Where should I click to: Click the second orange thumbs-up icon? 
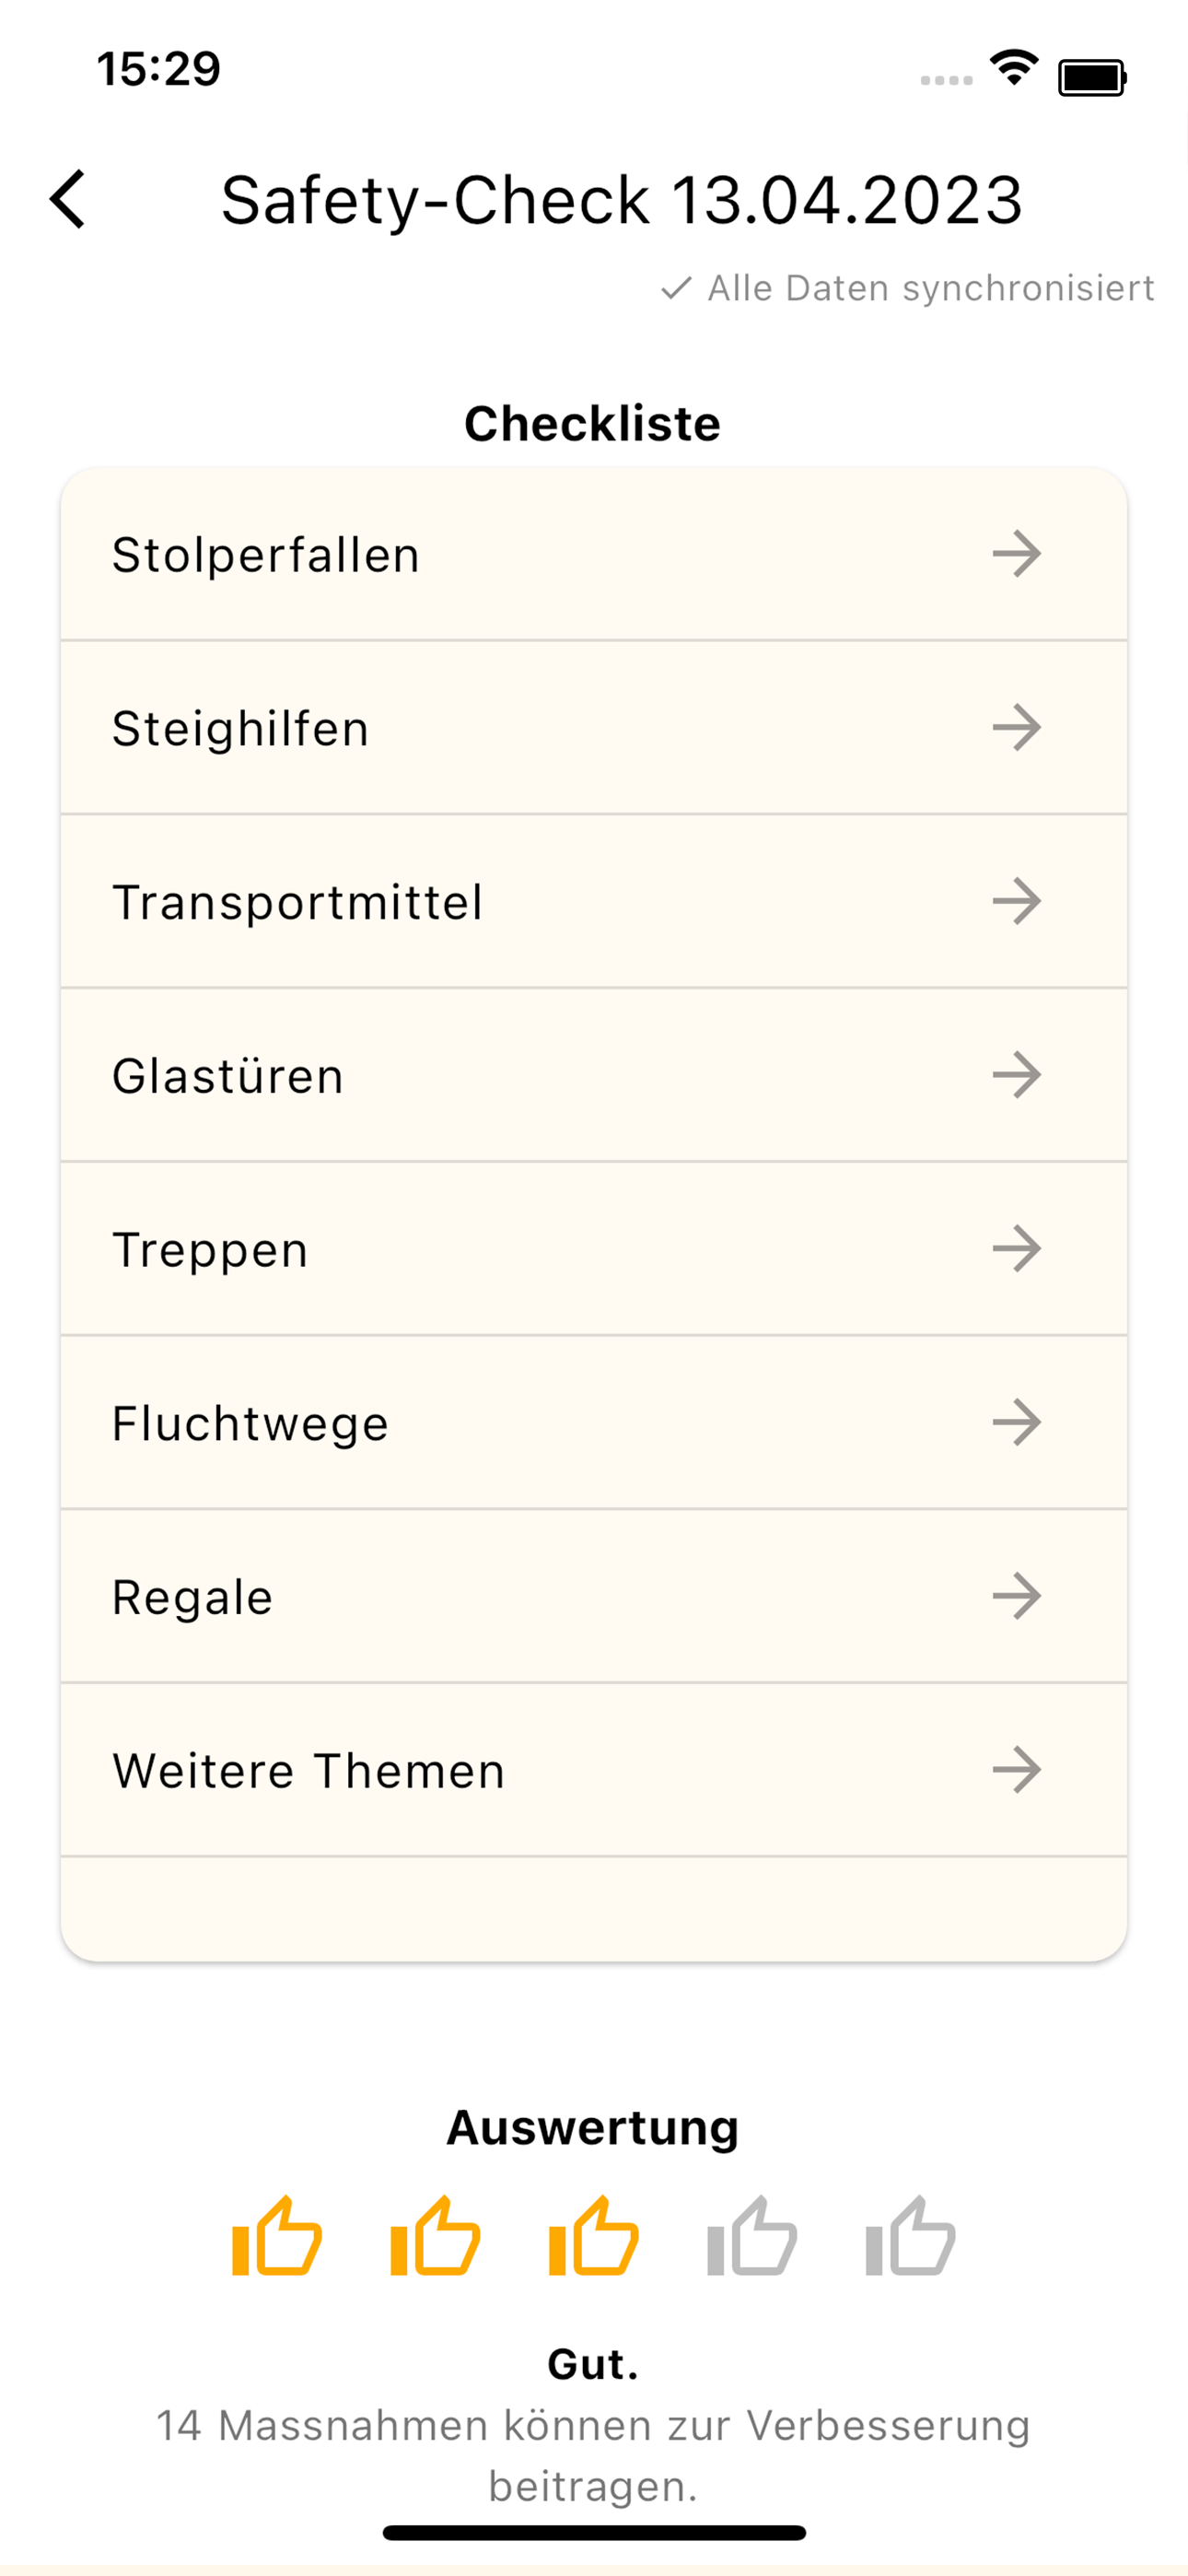point(435,2236)
